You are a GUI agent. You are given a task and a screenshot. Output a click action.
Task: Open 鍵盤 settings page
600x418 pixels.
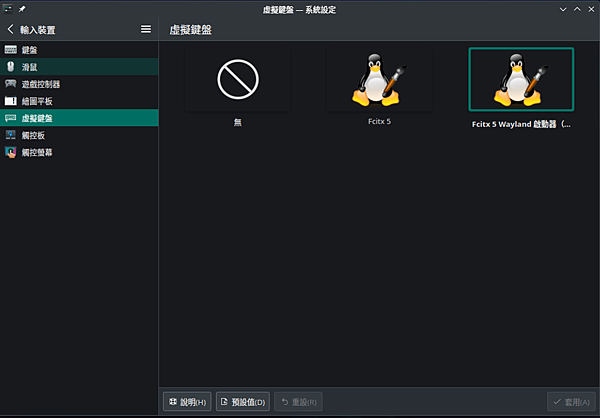(x=79, y=50)
